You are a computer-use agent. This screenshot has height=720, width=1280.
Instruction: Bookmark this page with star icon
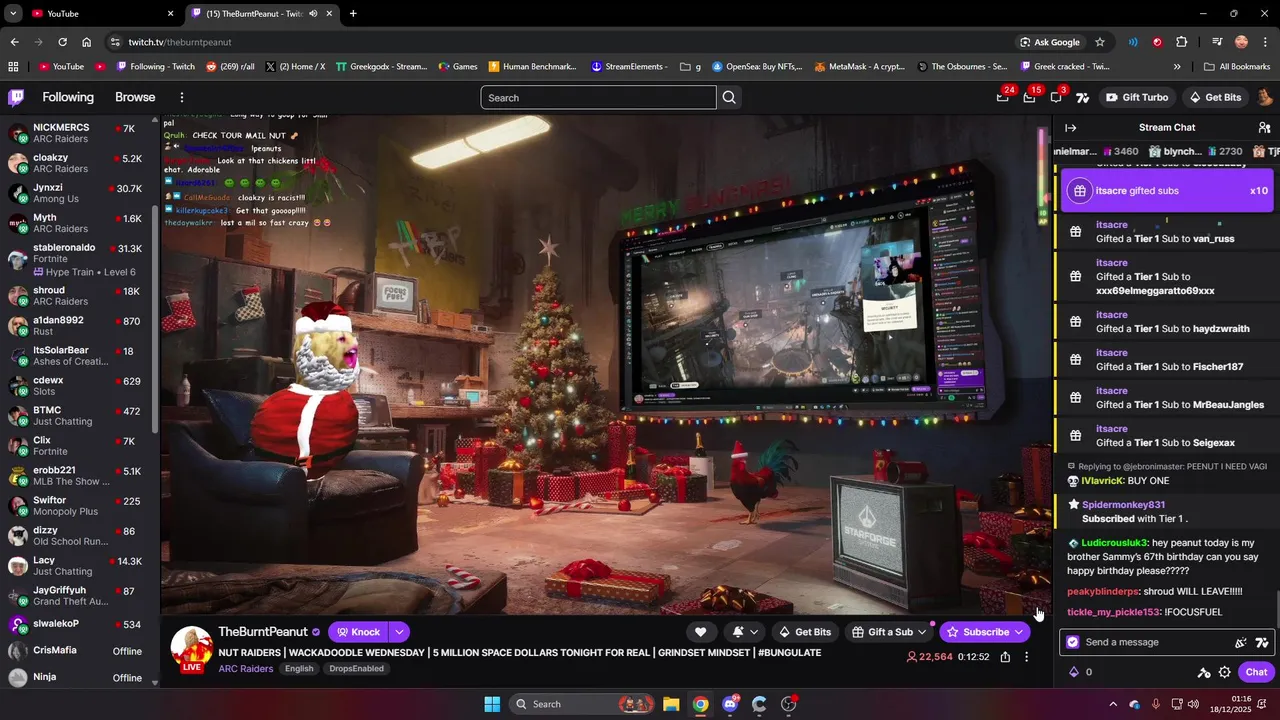click(1100, 42)
